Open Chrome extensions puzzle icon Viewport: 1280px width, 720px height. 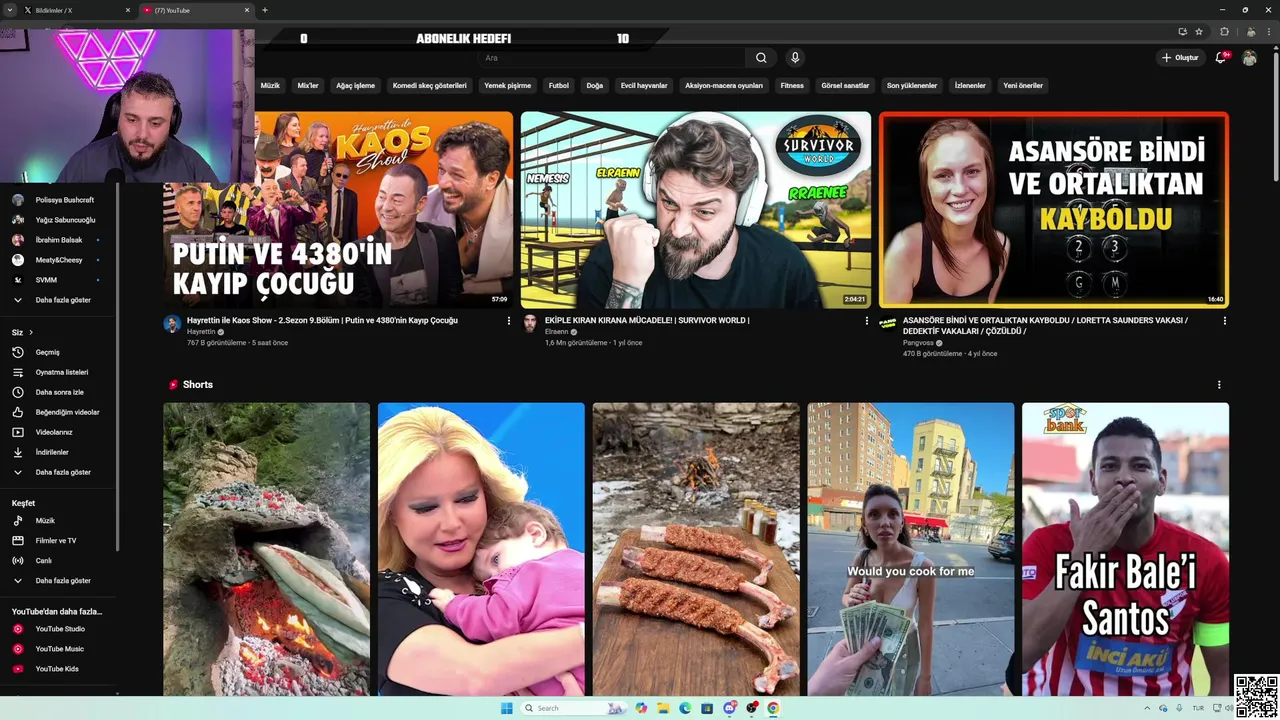click(1224, 32)
